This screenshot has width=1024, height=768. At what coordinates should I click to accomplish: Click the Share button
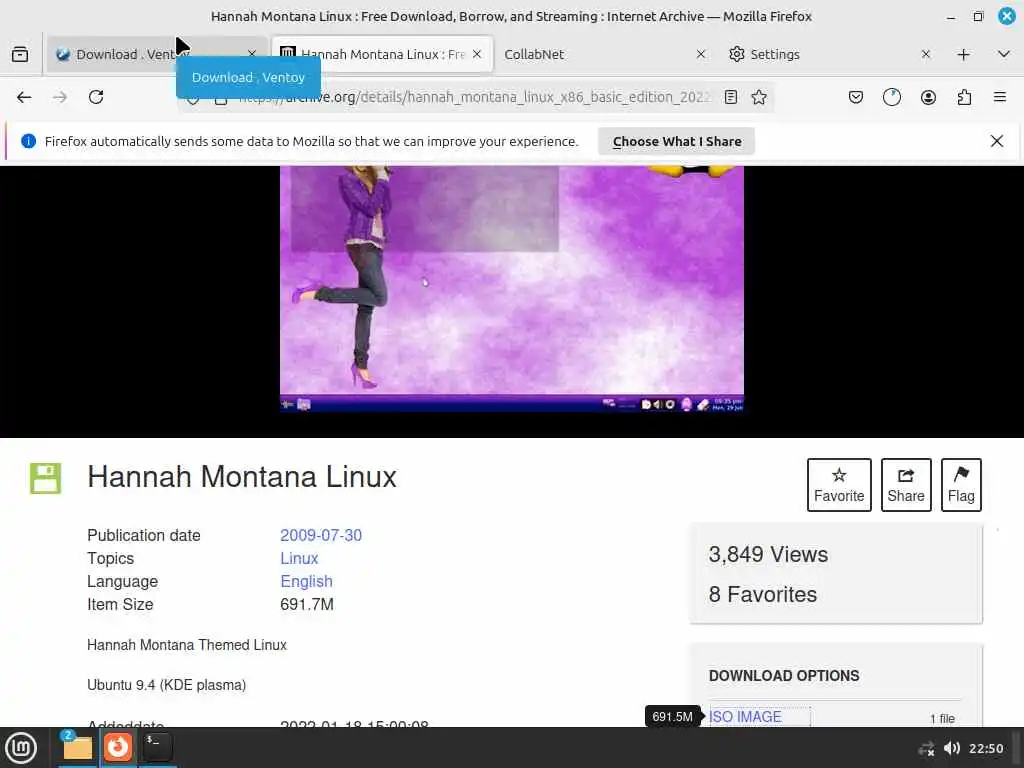(906, 485)
